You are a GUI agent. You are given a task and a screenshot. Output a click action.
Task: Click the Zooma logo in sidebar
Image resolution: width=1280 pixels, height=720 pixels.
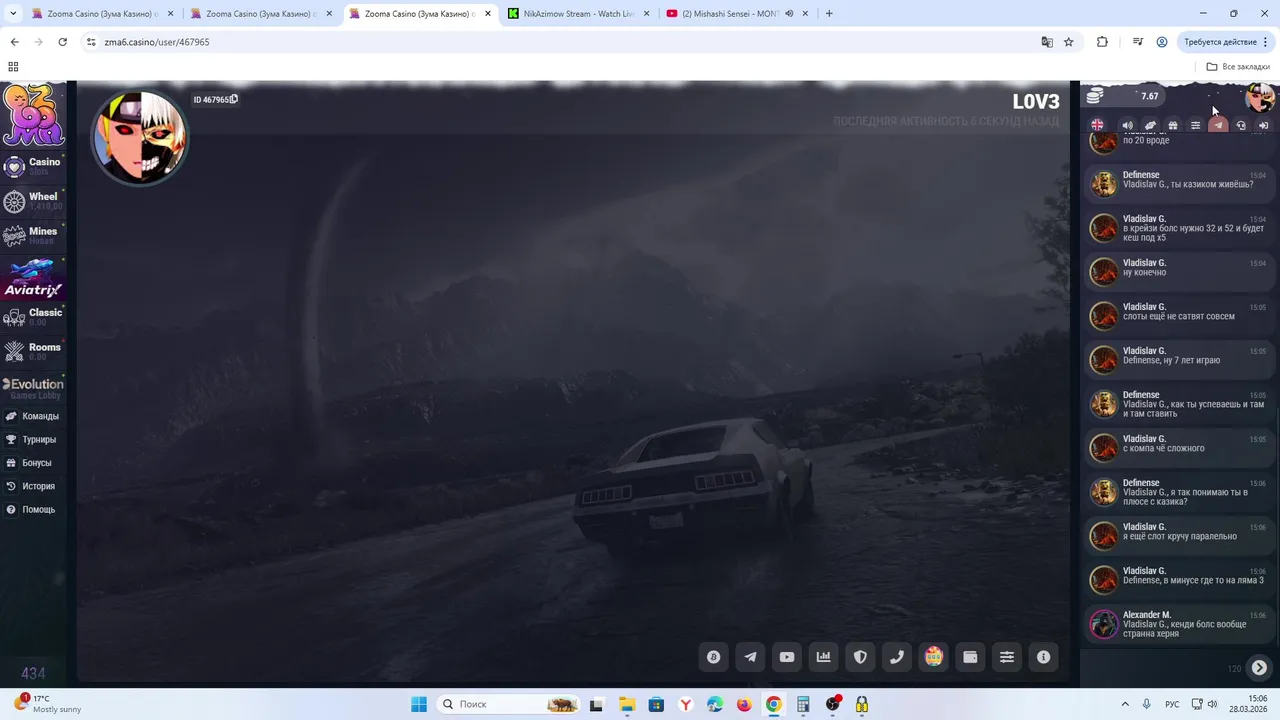tap(33, 114)
